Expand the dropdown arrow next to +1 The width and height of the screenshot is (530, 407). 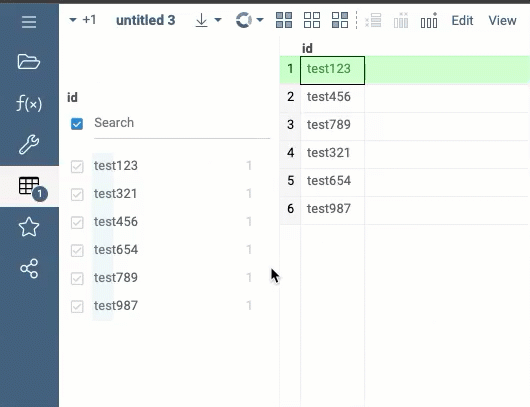(73, 20)
